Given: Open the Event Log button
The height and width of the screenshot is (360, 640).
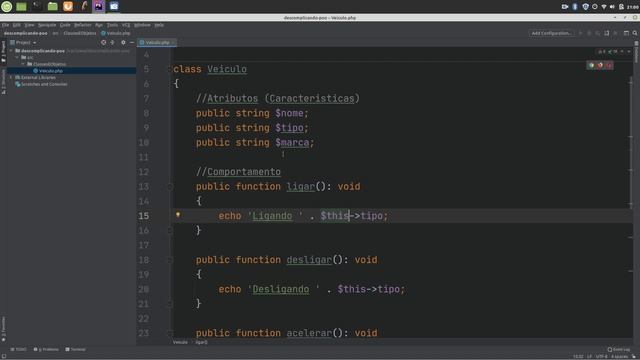Looking at the screenshot, I should 619,349.
